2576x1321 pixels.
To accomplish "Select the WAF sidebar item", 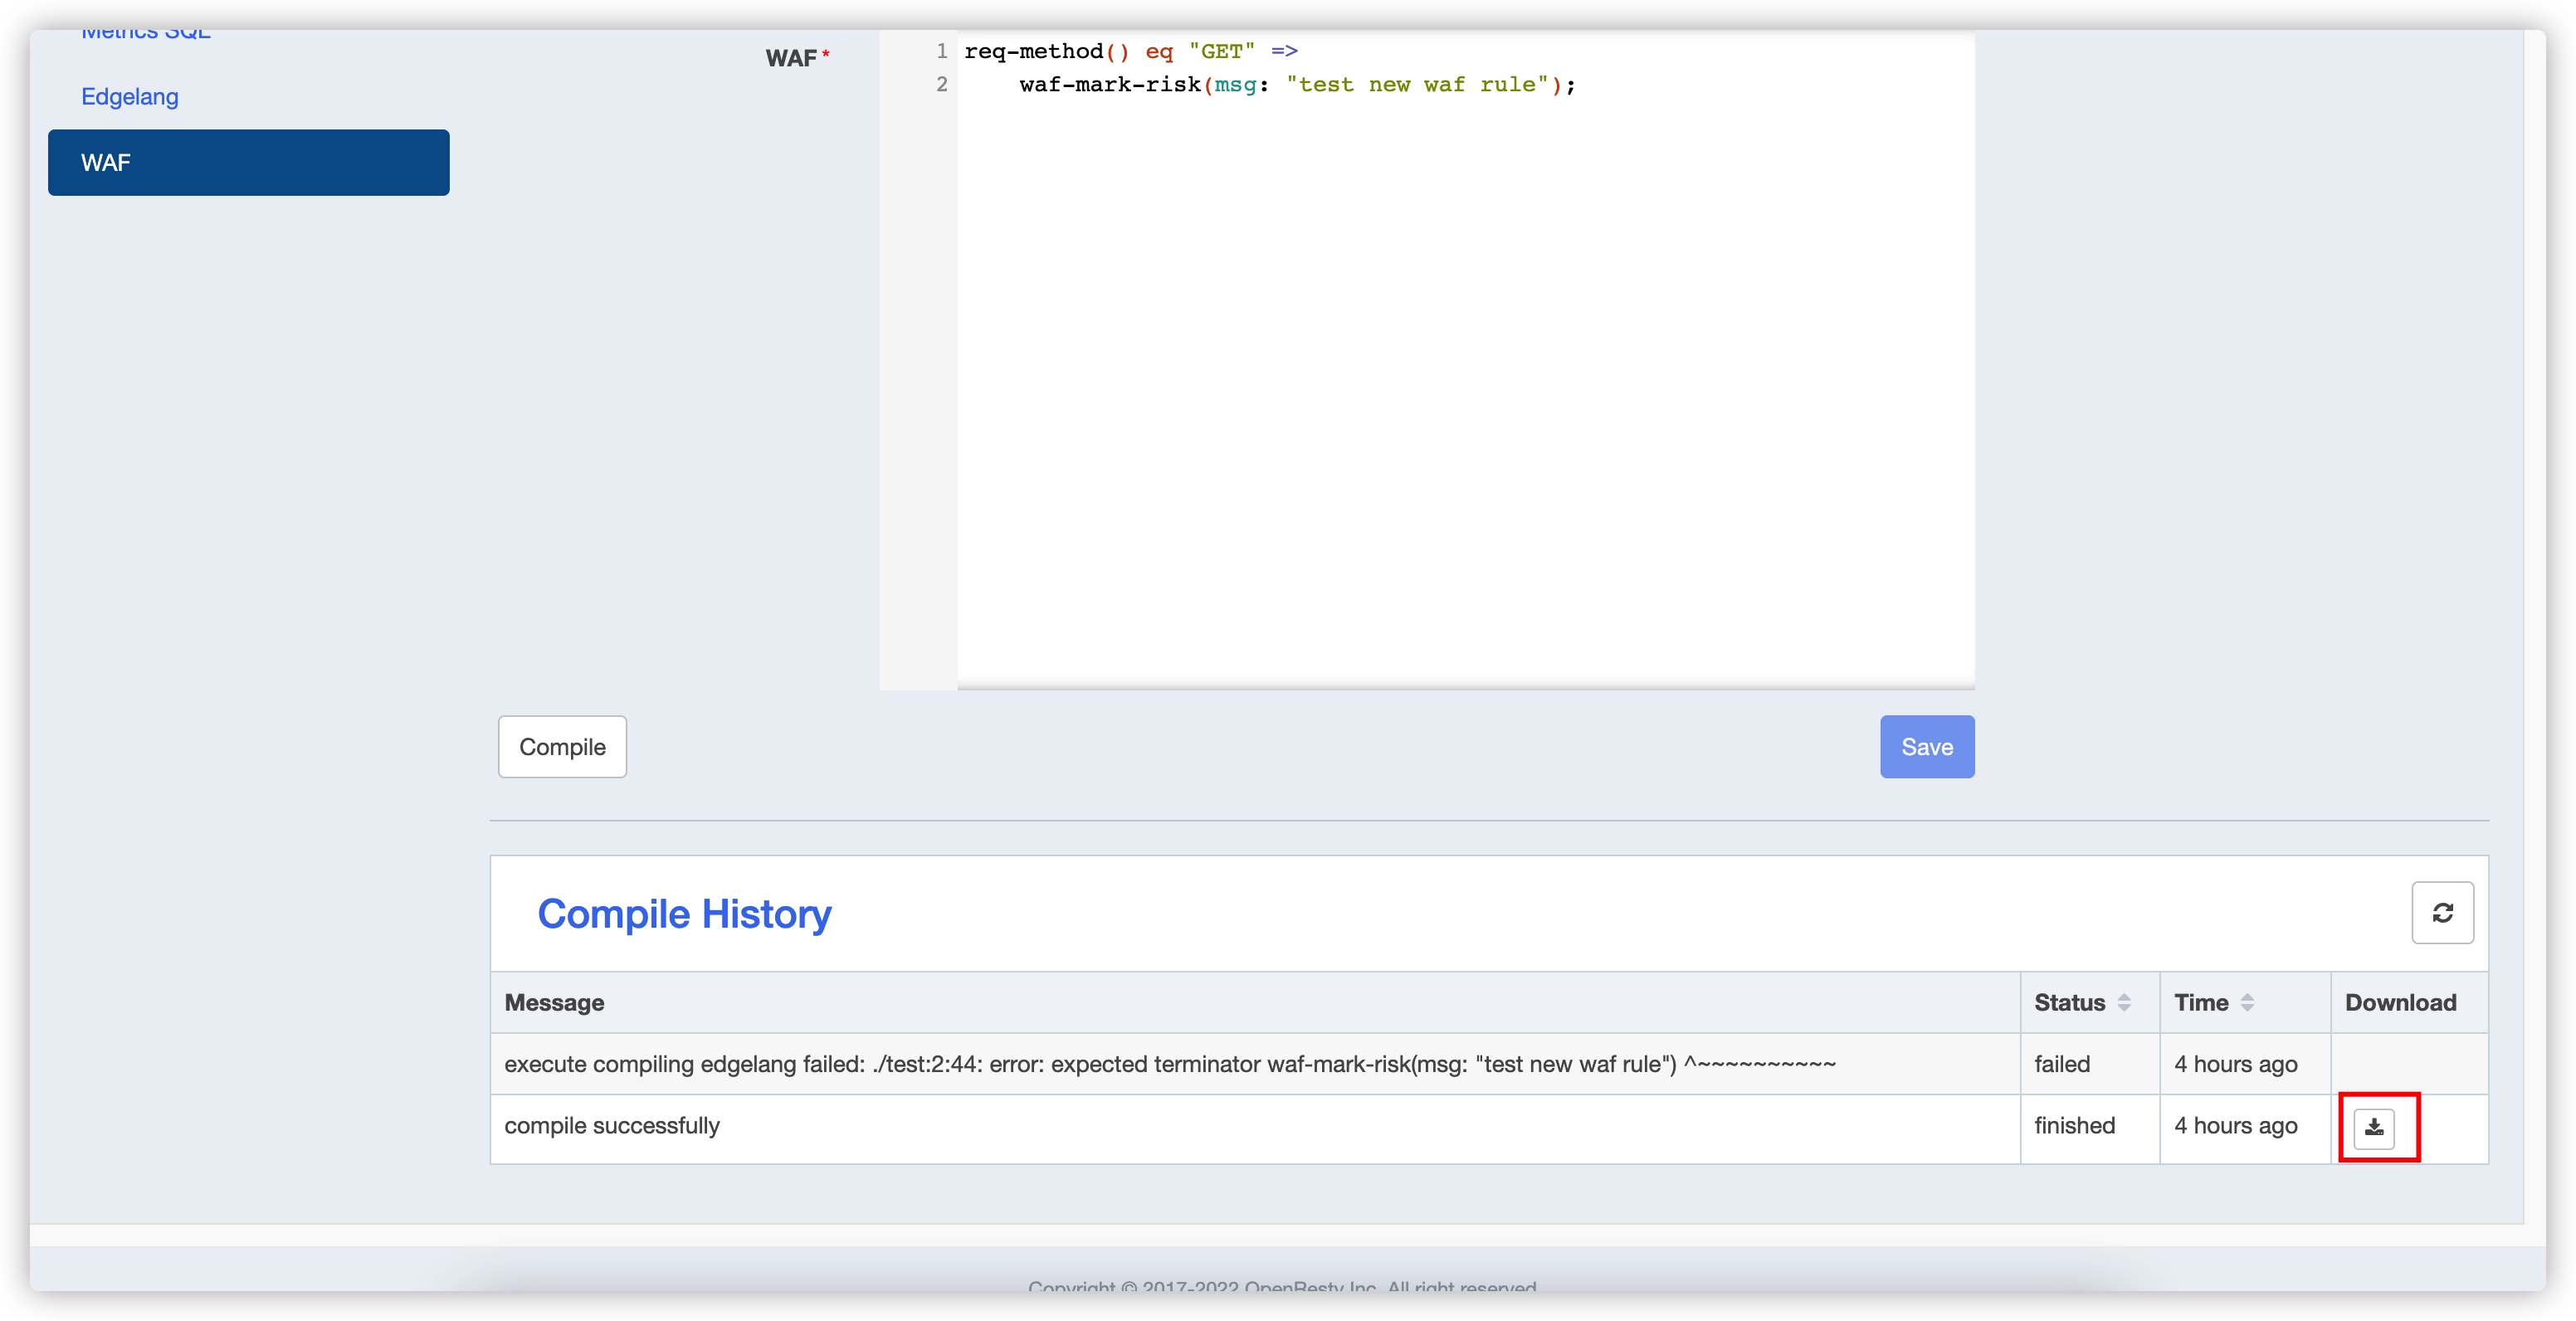I will point(248,162).
